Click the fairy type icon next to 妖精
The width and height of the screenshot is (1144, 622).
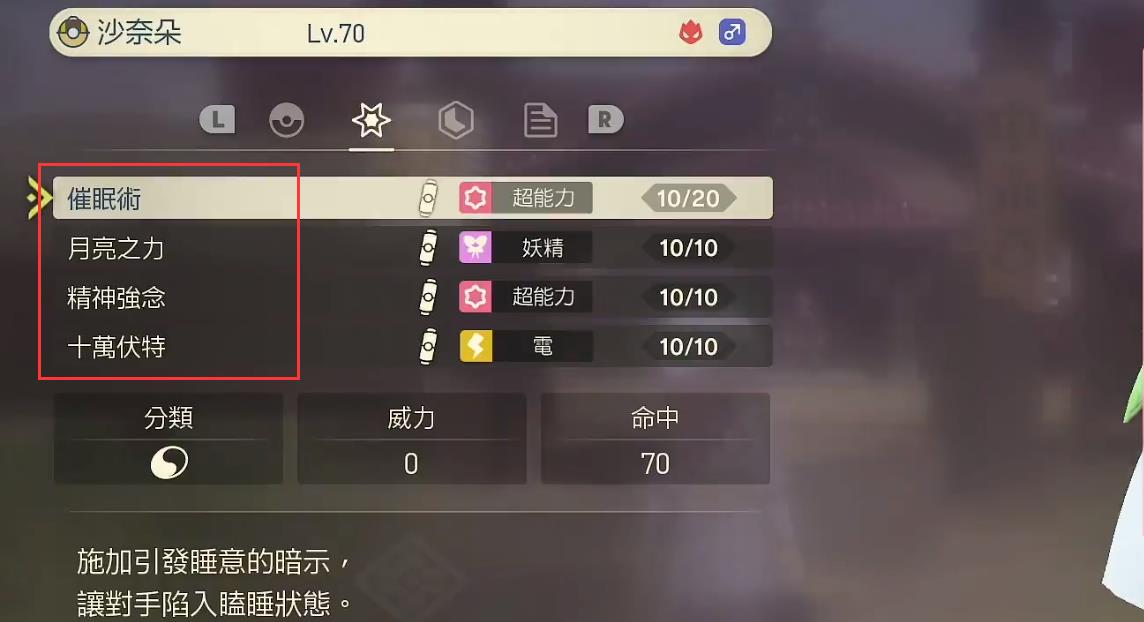click(x=475, y=248)
